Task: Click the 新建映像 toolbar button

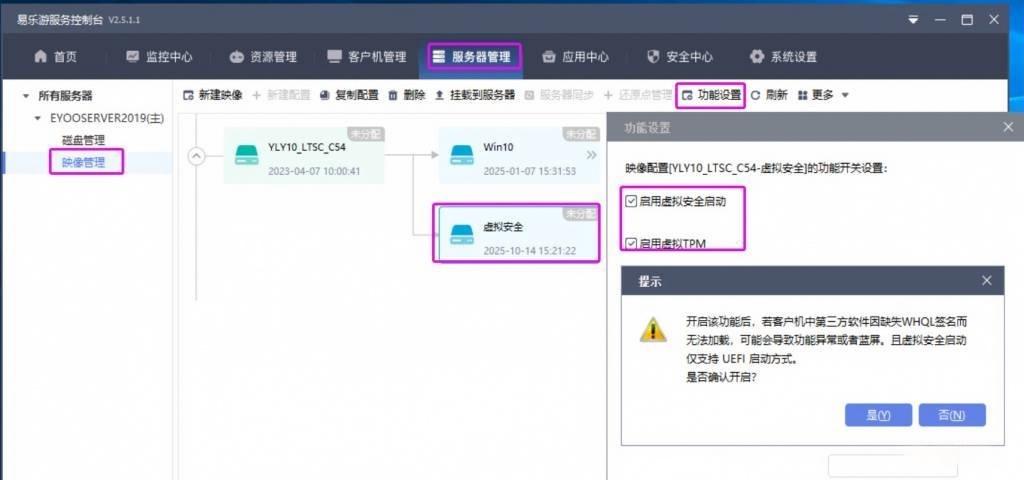Action: point(213,95)
